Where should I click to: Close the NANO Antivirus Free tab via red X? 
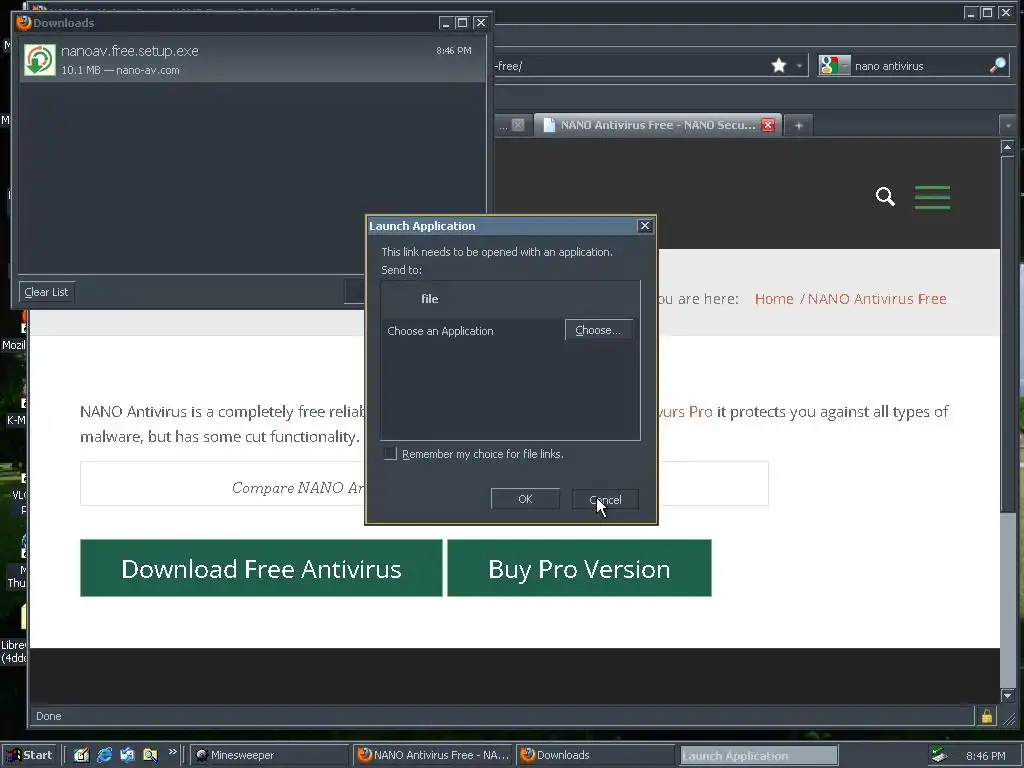(x=768, y=125)
